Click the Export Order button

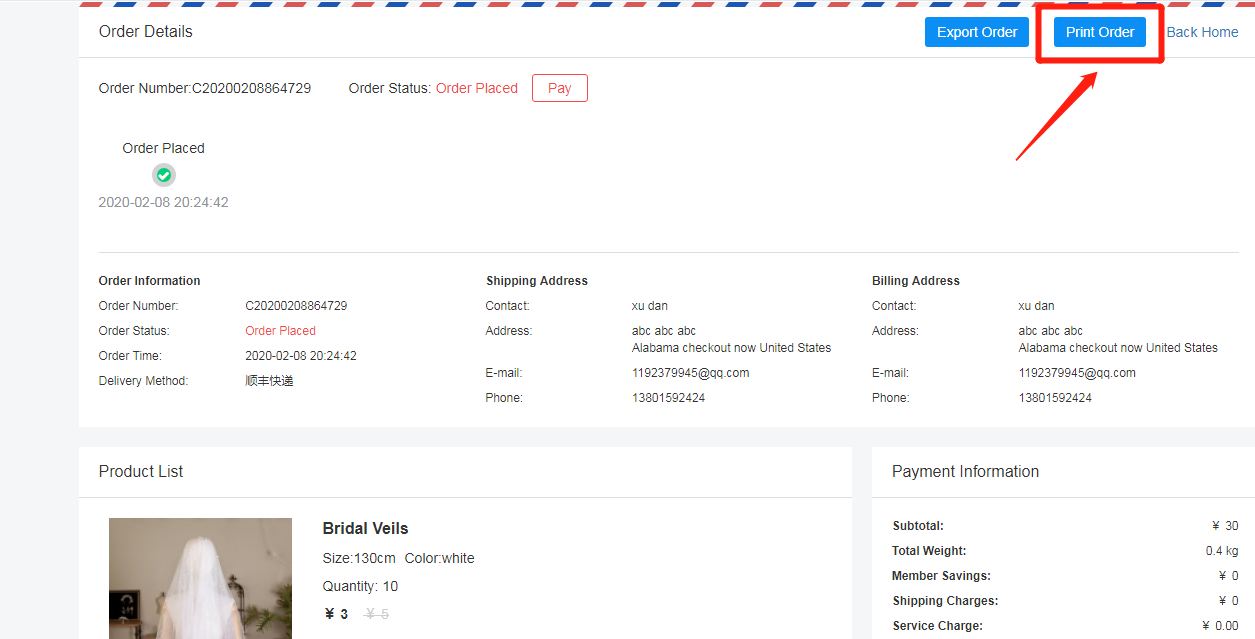976,32
